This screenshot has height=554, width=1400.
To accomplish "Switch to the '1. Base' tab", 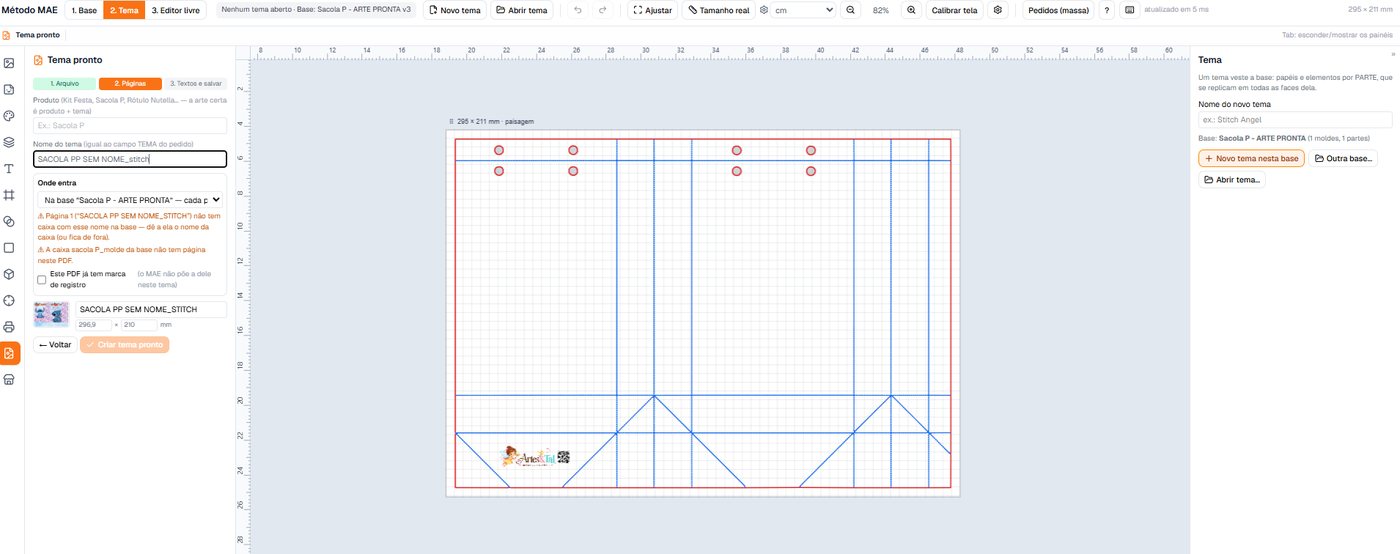I will click(84, 10).
